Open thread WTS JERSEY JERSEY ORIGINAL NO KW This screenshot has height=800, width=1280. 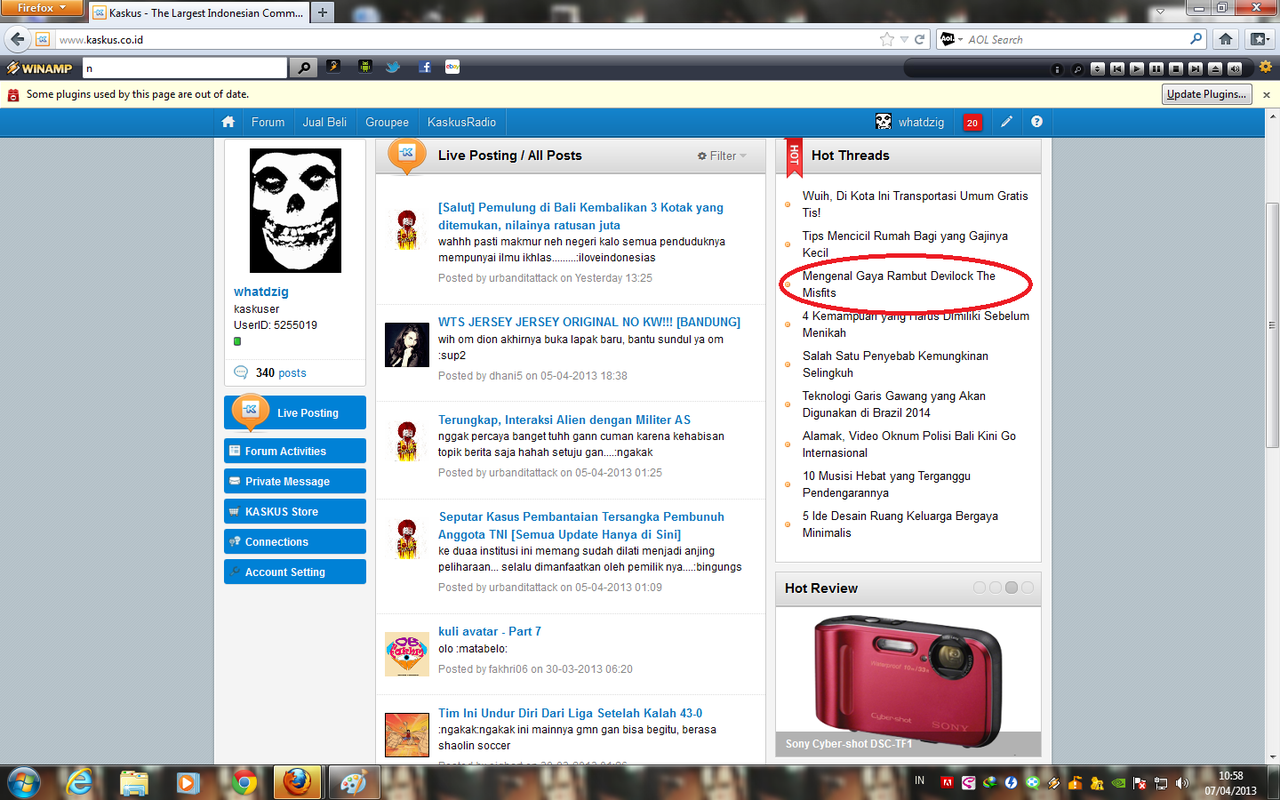(589, 322)
